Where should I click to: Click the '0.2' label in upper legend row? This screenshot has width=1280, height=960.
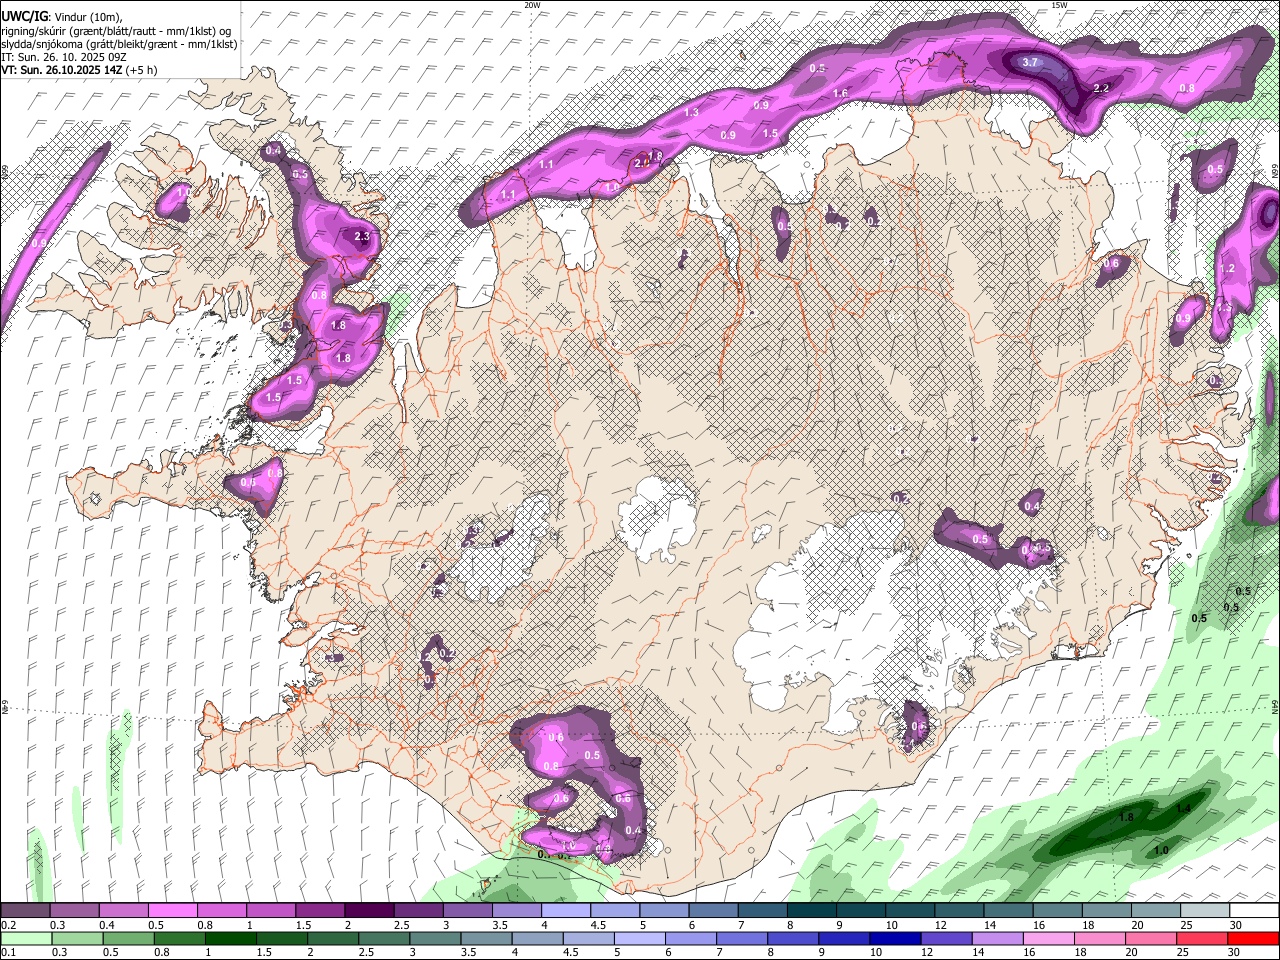pos(8,925)
